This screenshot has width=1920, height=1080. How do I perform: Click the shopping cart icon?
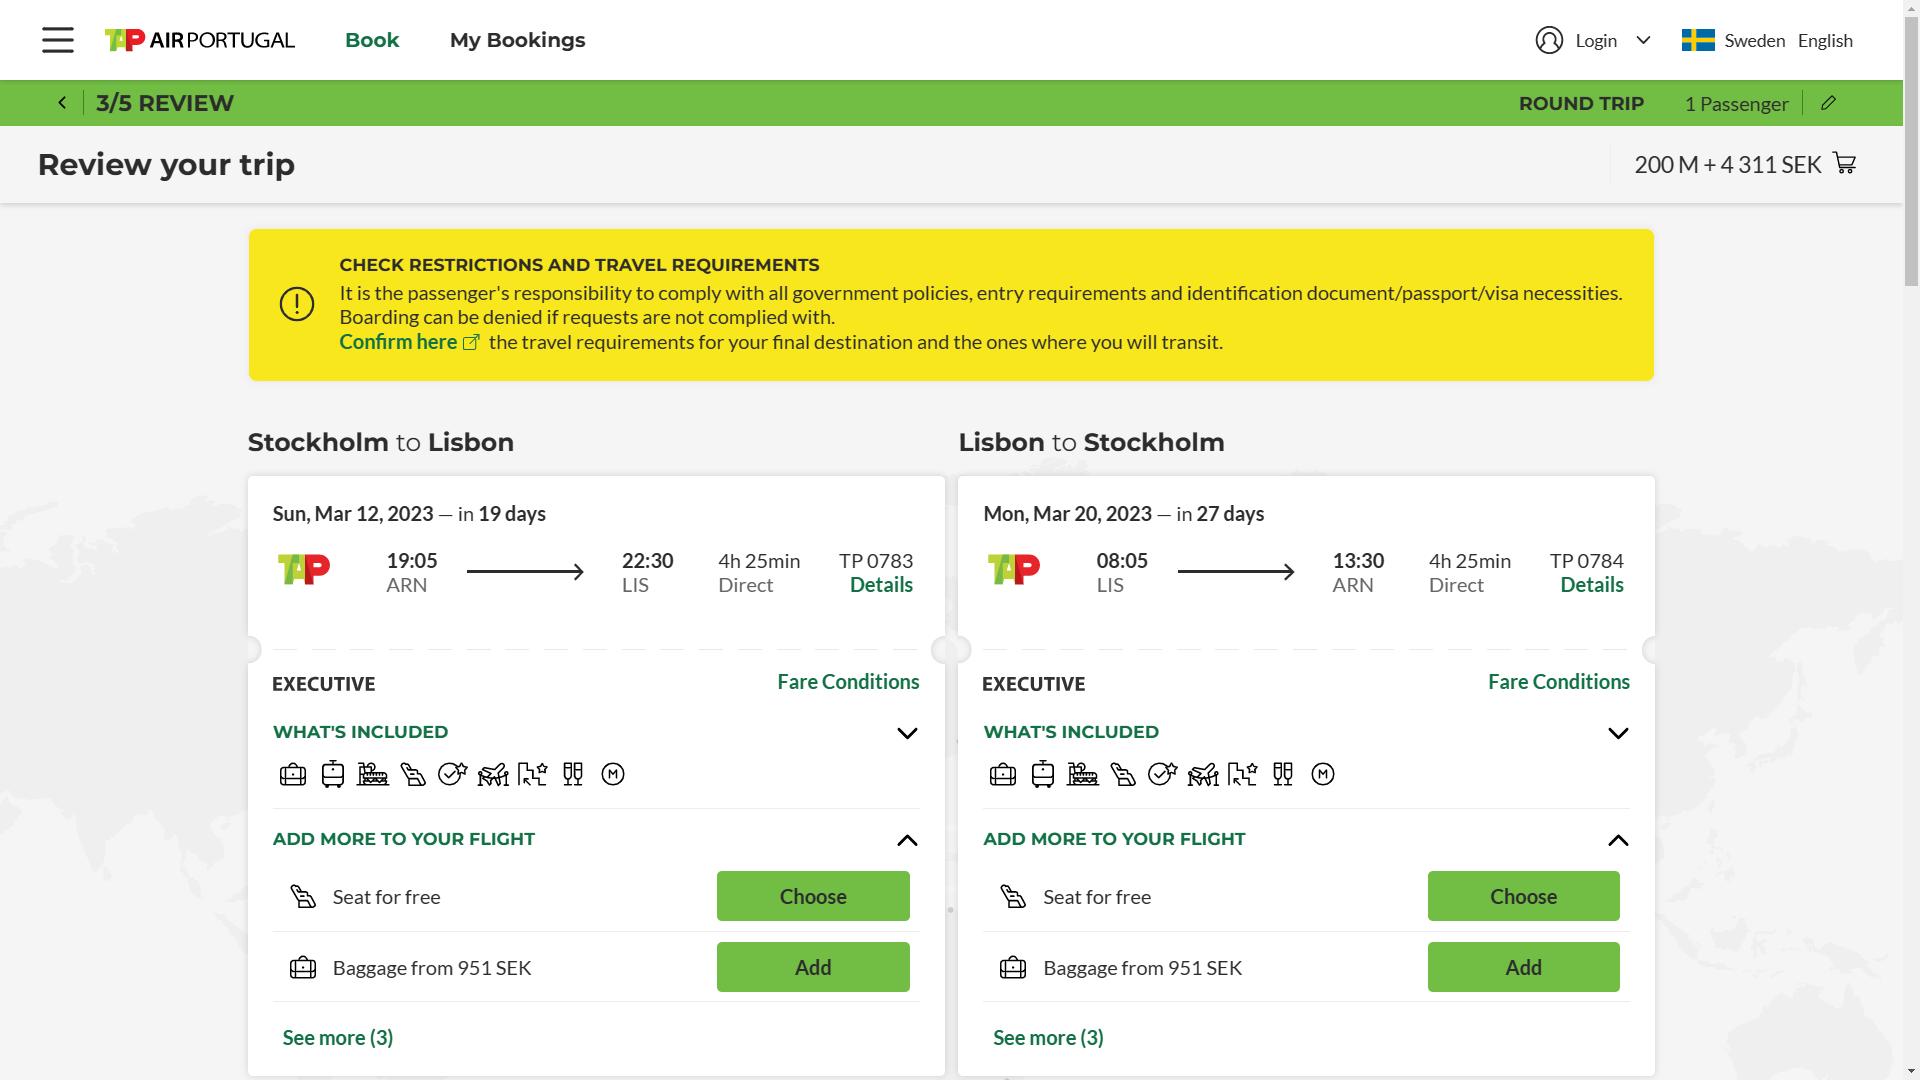click(x=1844, y=164)
